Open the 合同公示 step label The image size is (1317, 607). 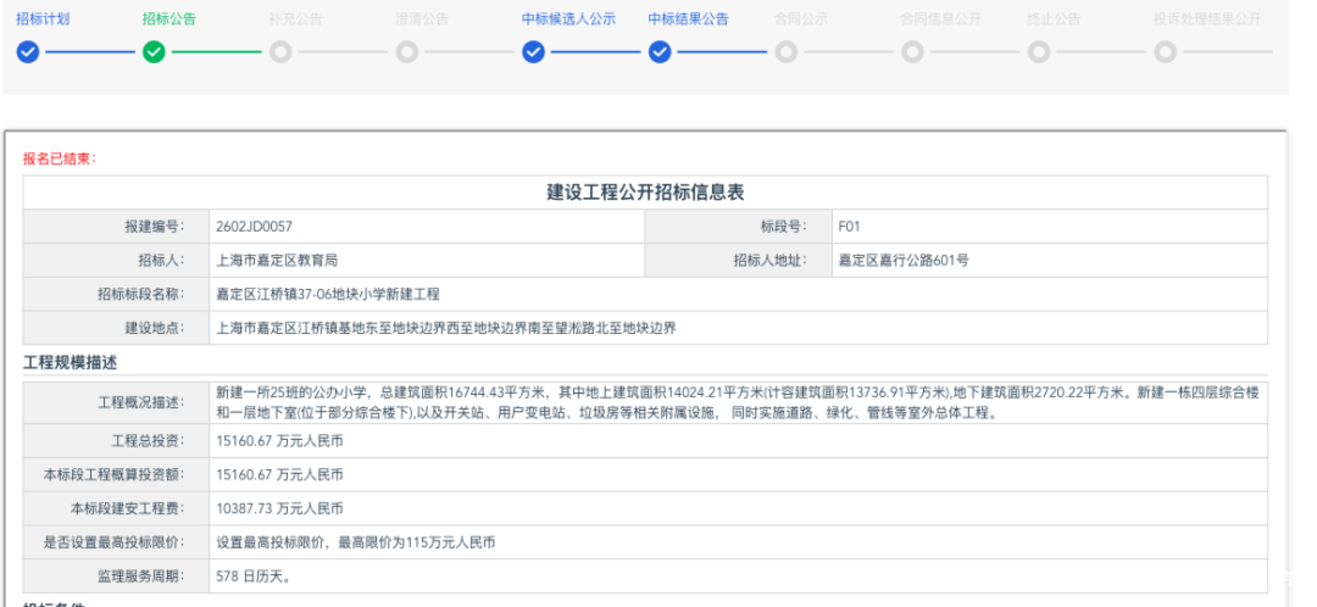pyautogui.click(x=801, y=19)
